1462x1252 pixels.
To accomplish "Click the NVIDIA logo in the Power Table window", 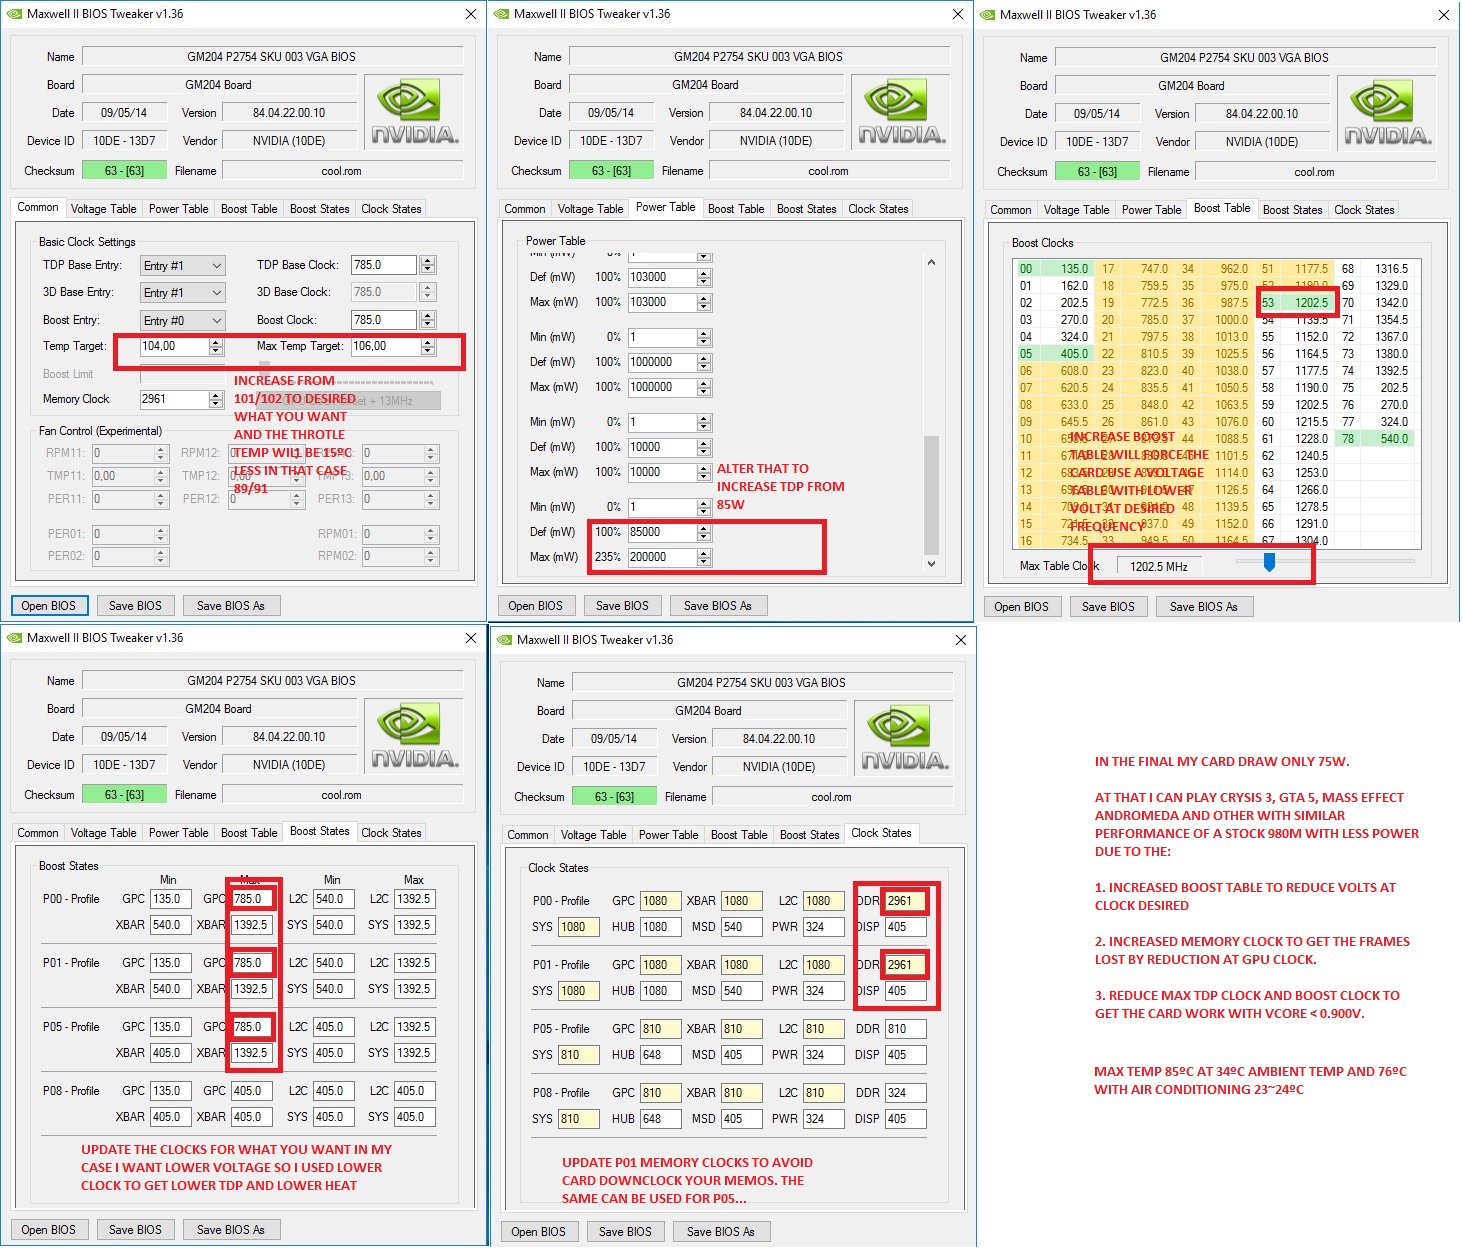I will pos(901,112).
